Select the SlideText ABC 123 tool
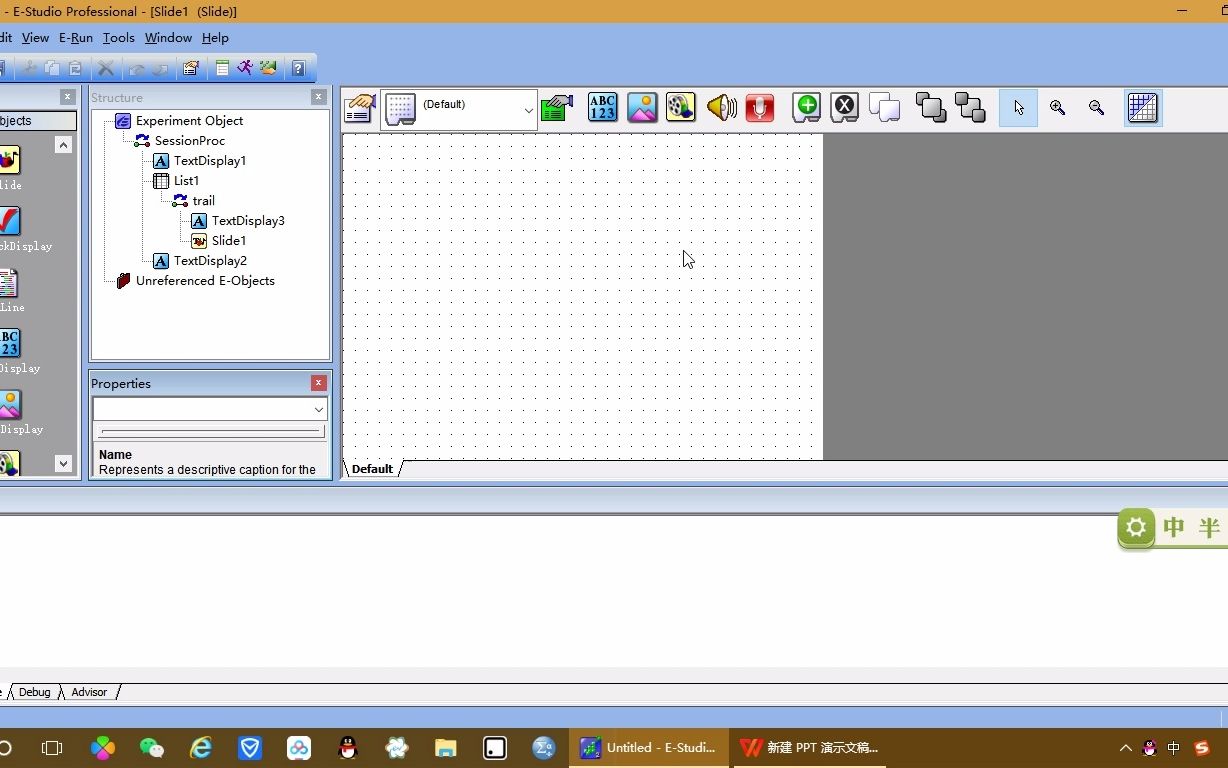This screenshot has height=768, width=1228. pyautogui.click(x=603, y=108)
